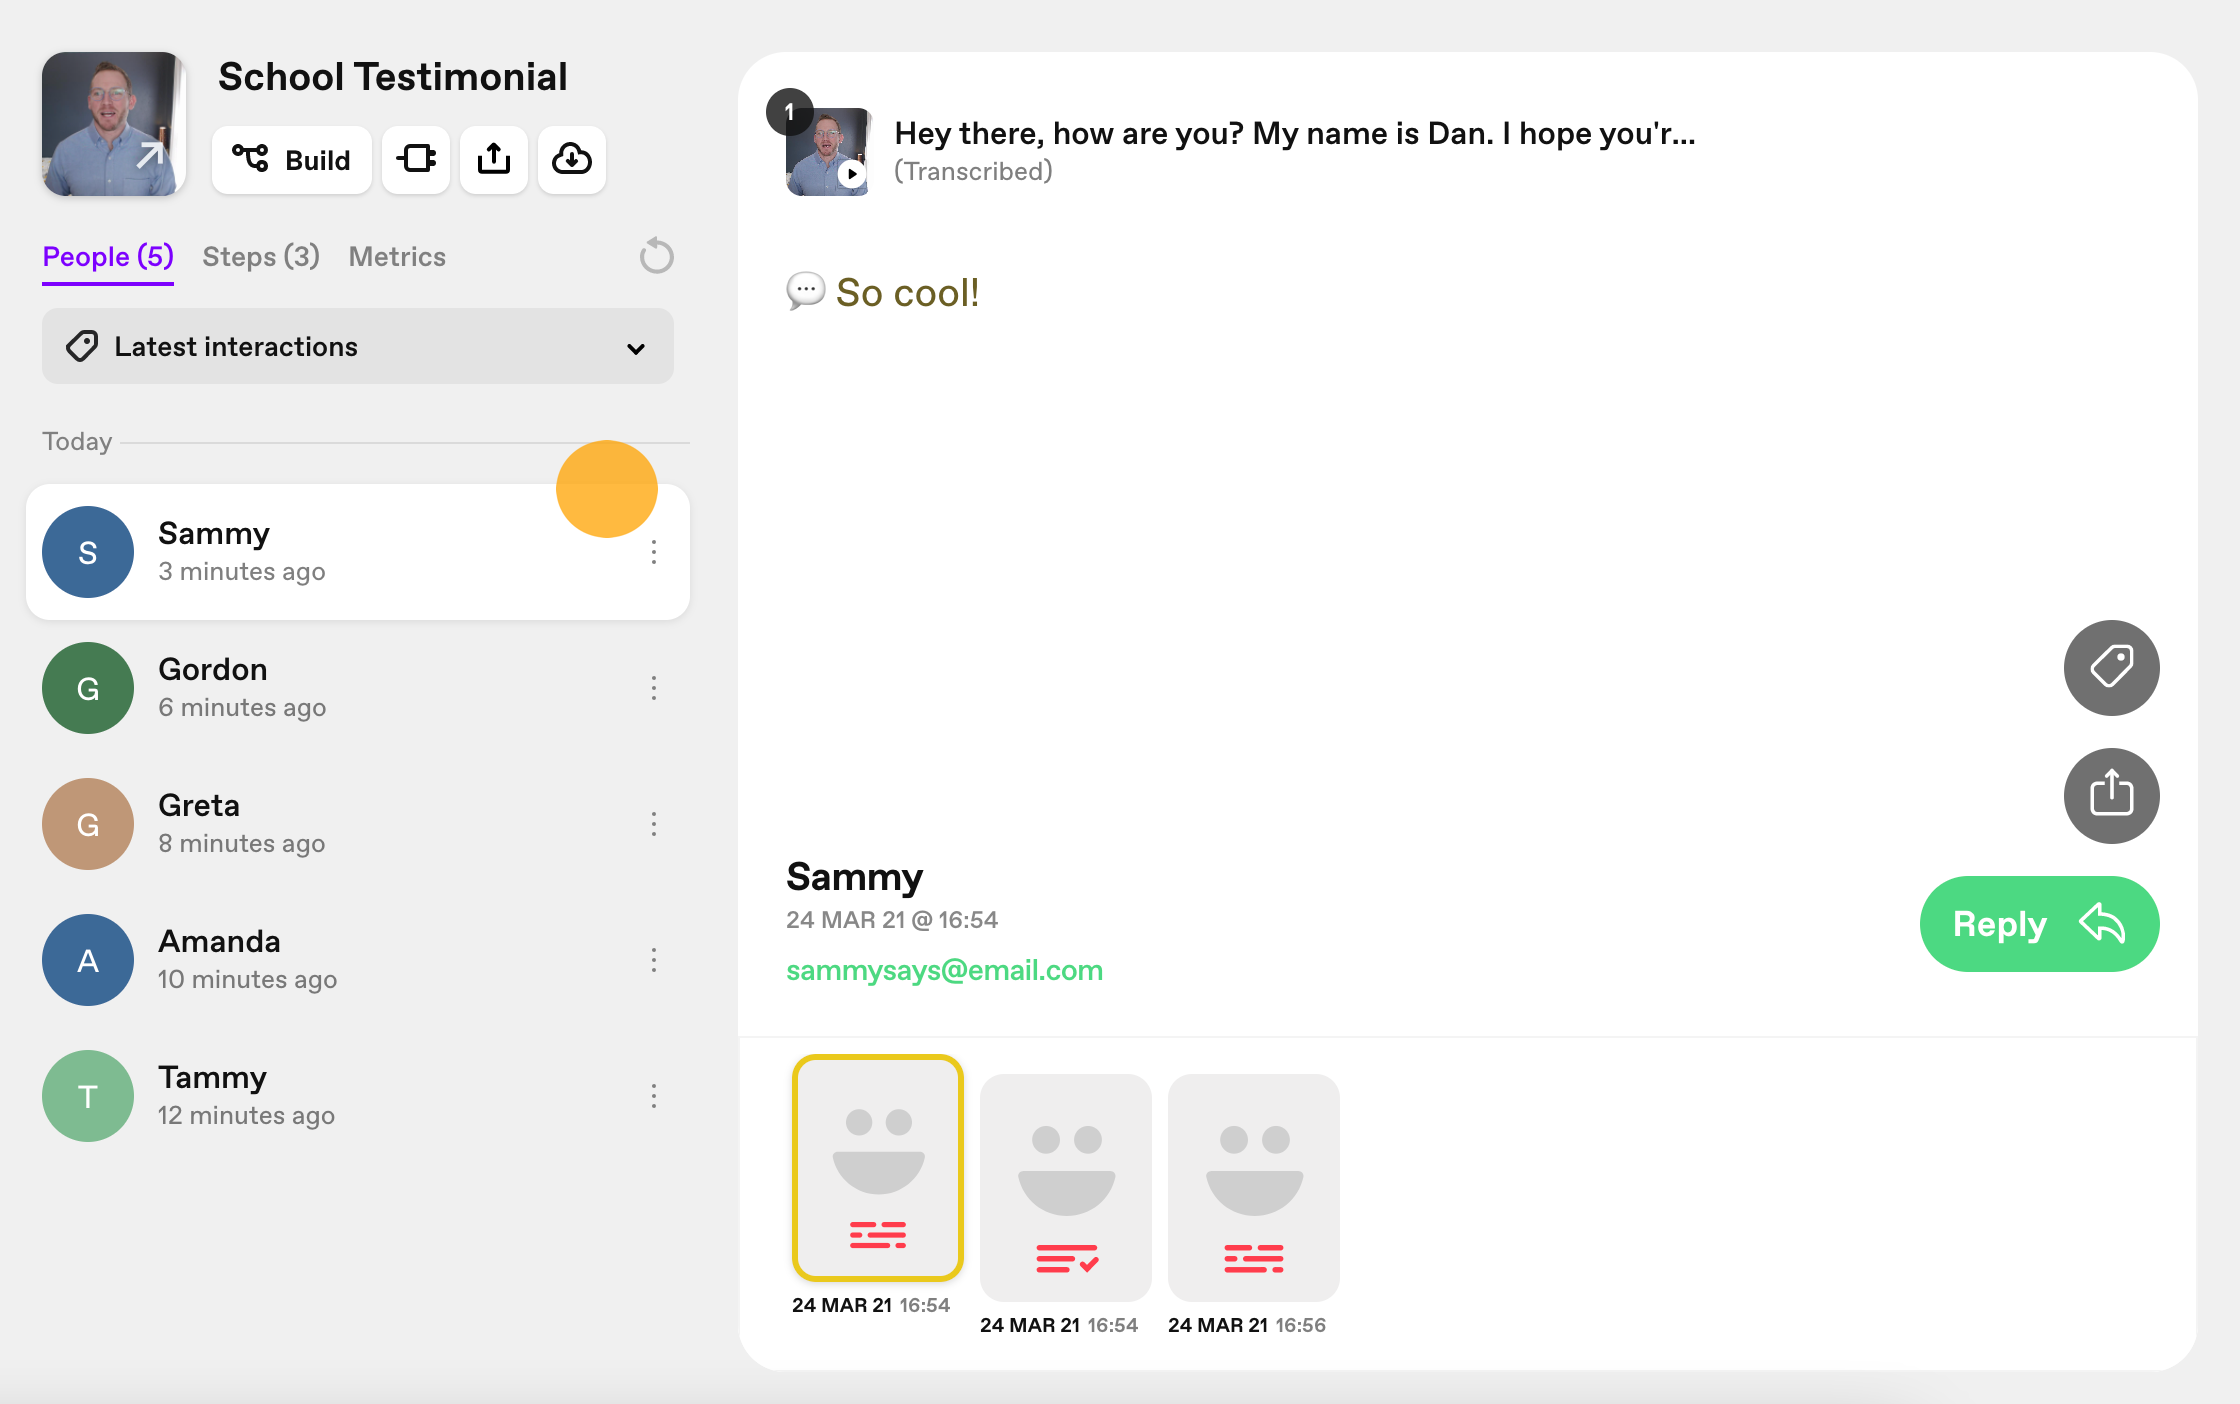Click the round share icon button
This screenshot has width=2240, height=1404.
2112,796
